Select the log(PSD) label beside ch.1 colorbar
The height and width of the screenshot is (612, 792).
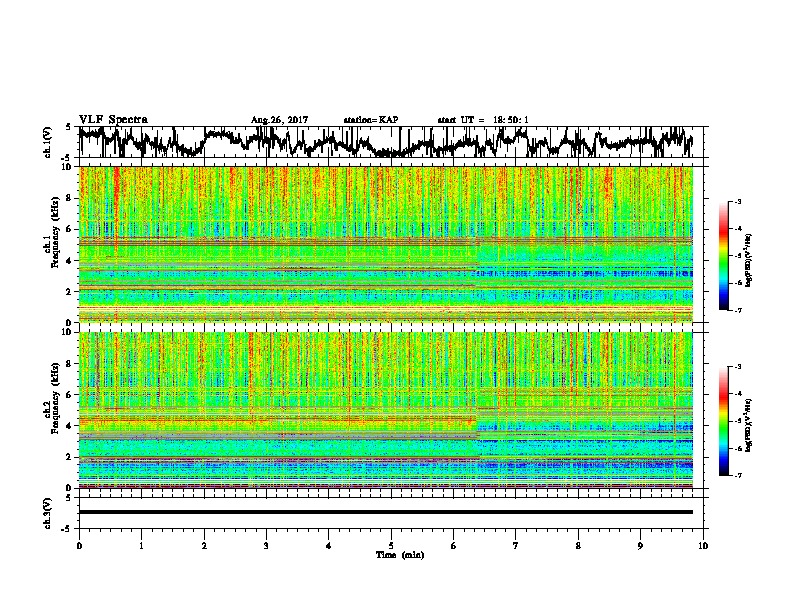(749, 260)
